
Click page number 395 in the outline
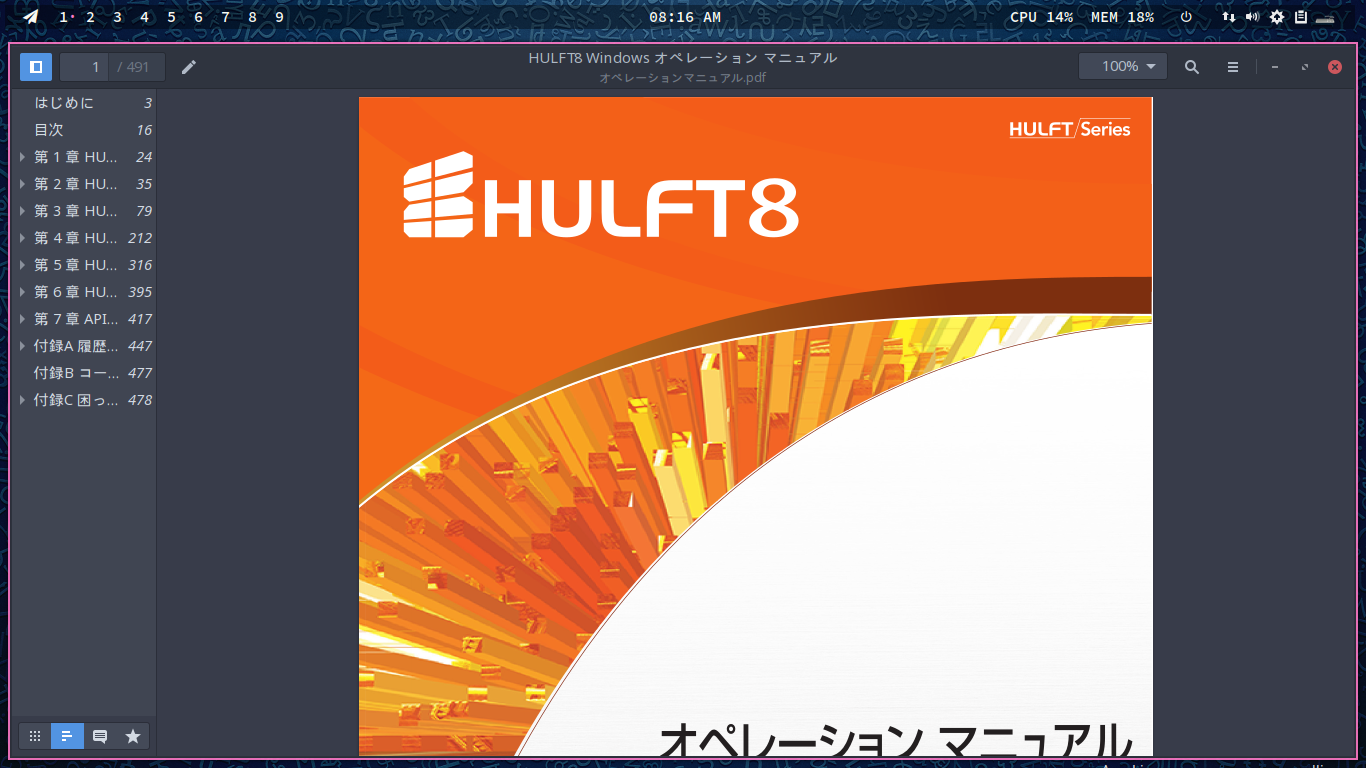point(140,292)
